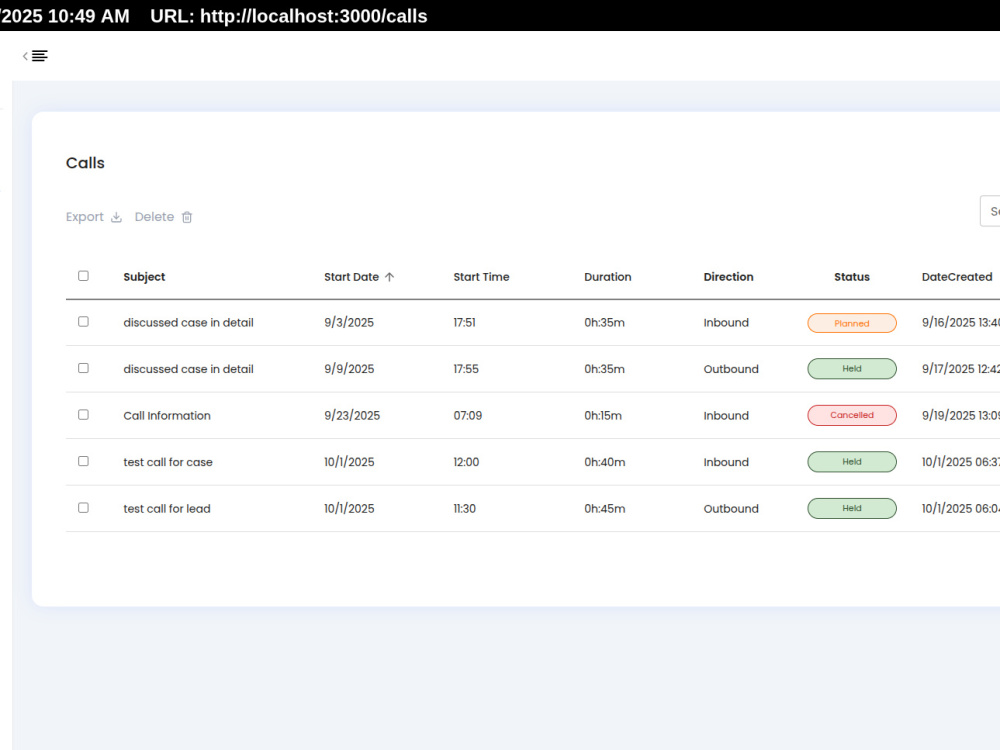Click the 11:30 start time cell
Viewport: 1000px width, 750px height.
464,509
